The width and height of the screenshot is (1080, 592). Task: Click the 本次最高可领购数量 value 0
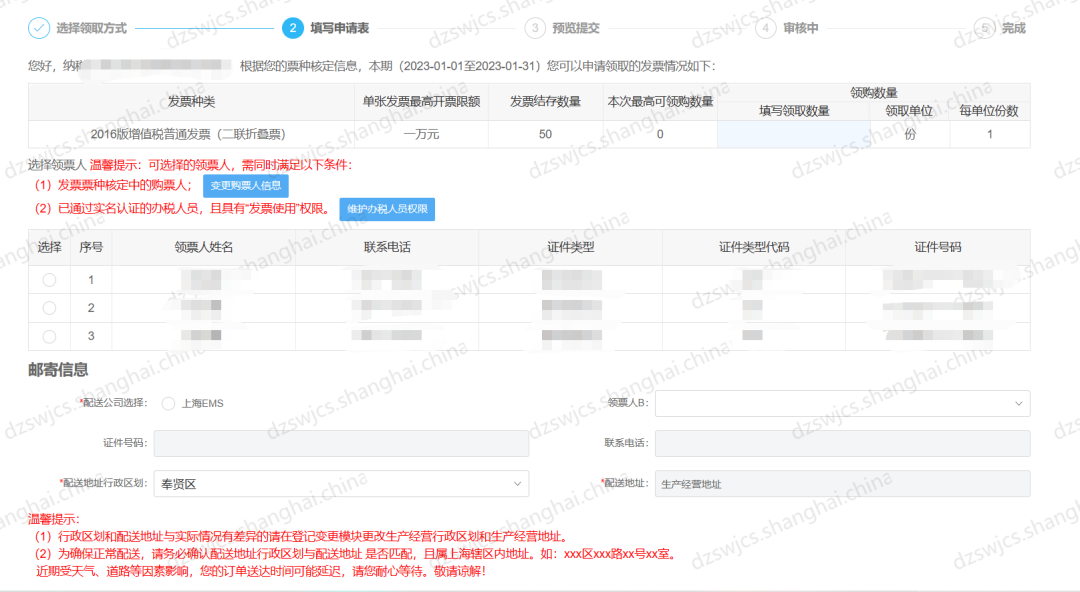(660, 134)
